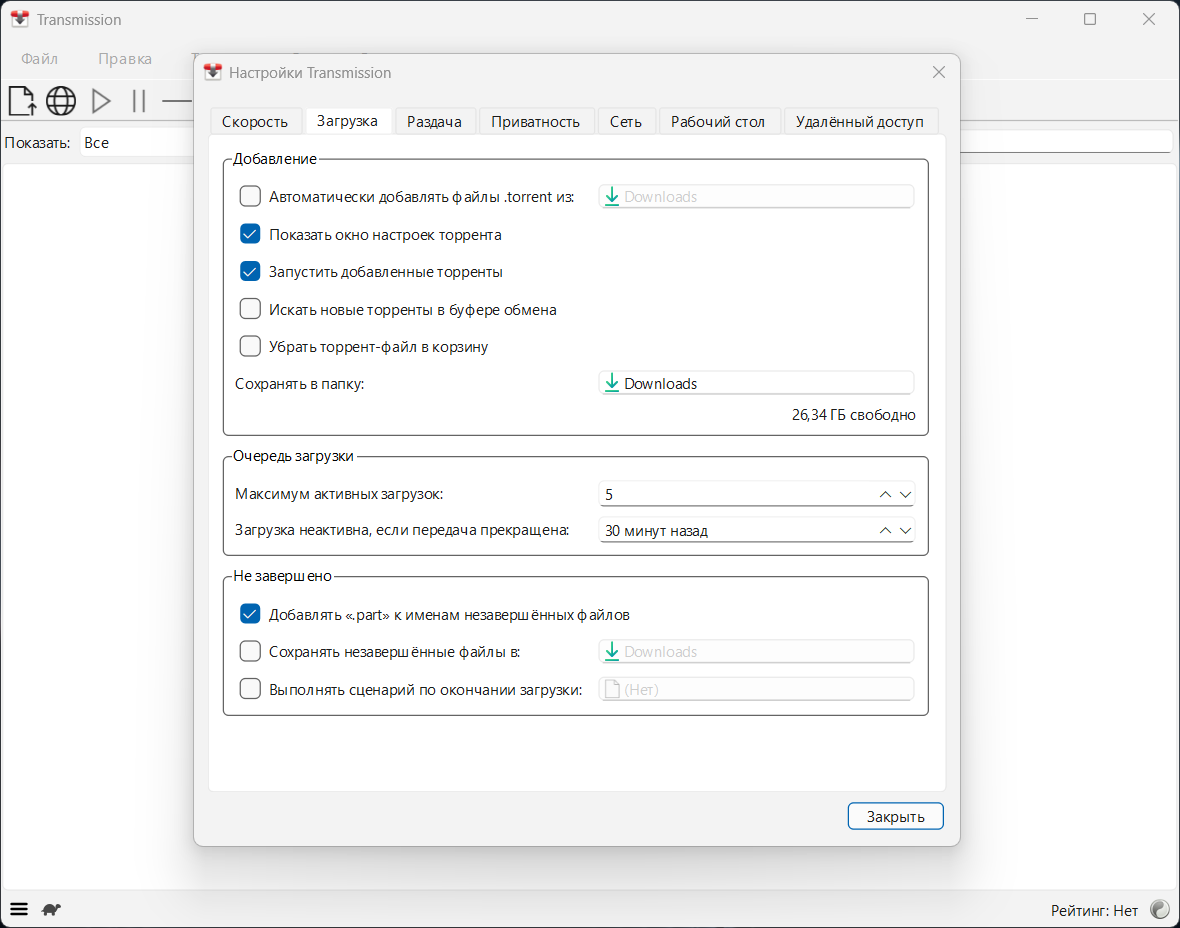Viewport: 1180px width, 928px height.
Task: Close the Настройки Transmission dialog
Action: coord(938,72)
